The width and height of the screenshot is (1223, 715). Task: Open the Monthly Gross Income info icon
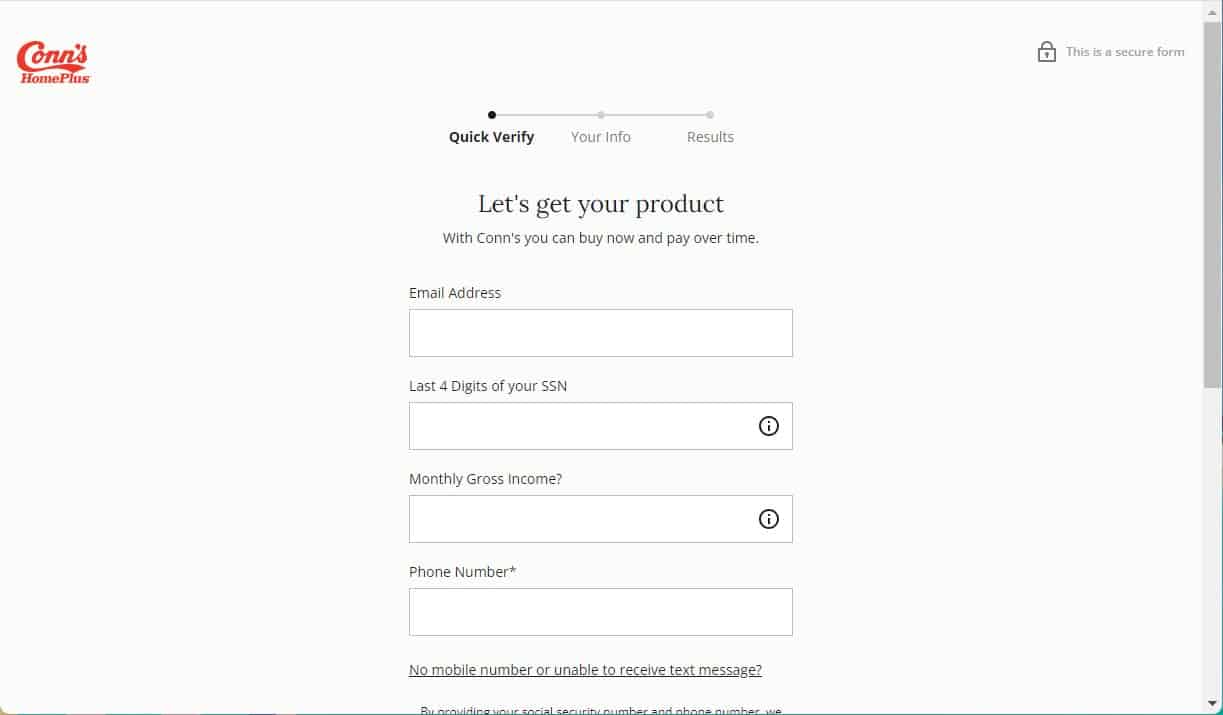point(768,518)
